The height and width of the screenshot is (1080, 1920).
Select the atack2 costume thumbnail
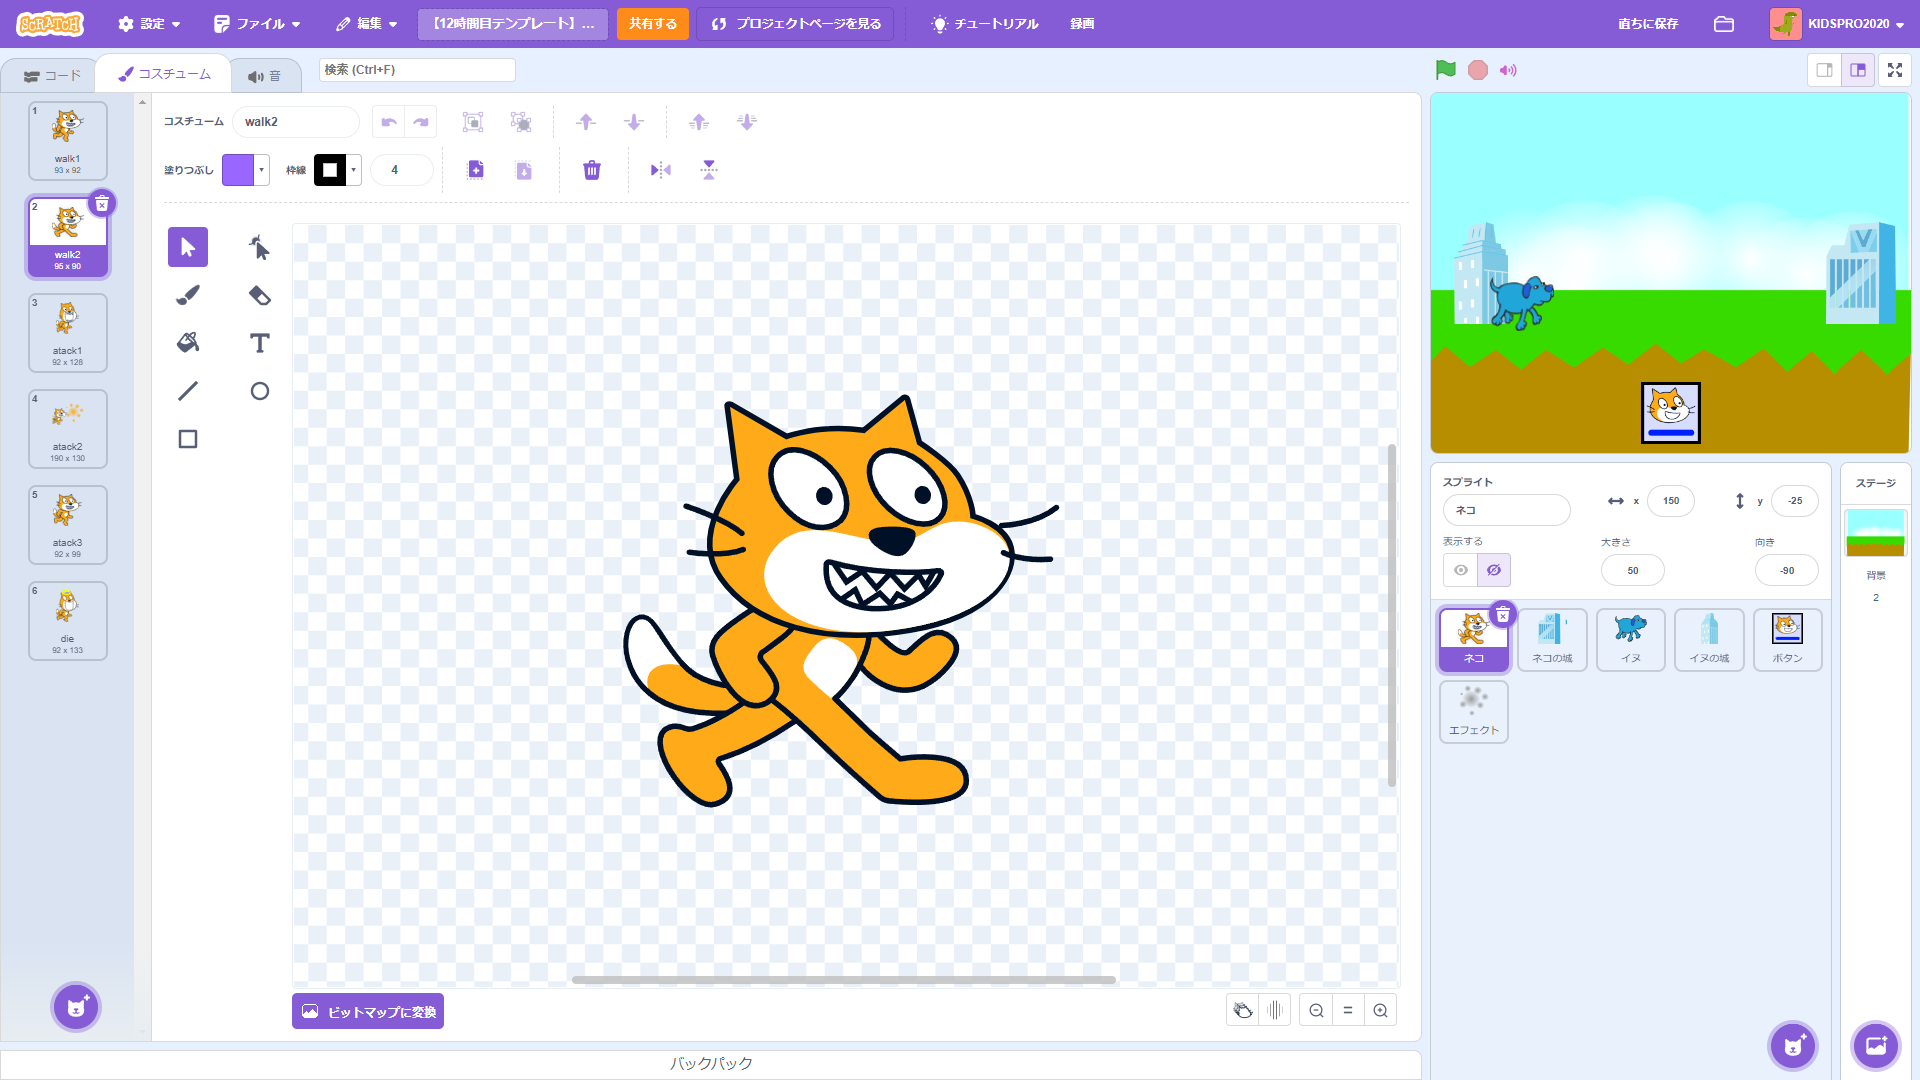coord(67,429)
